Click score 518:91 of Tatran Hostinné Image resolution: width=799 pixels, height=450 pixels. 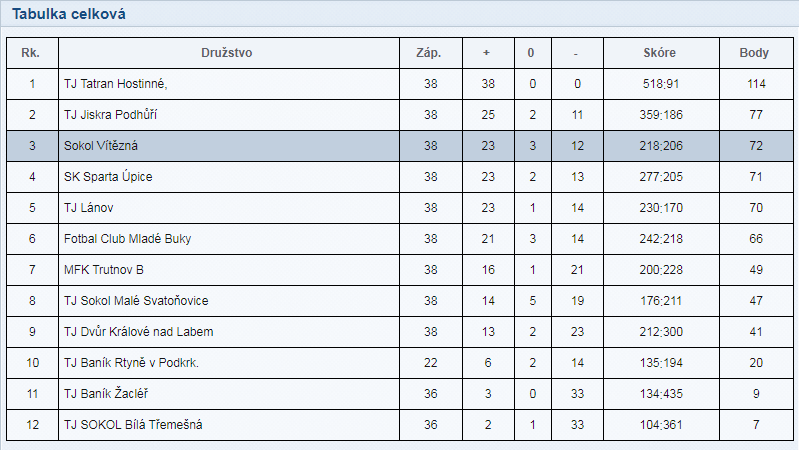point(661,84)
